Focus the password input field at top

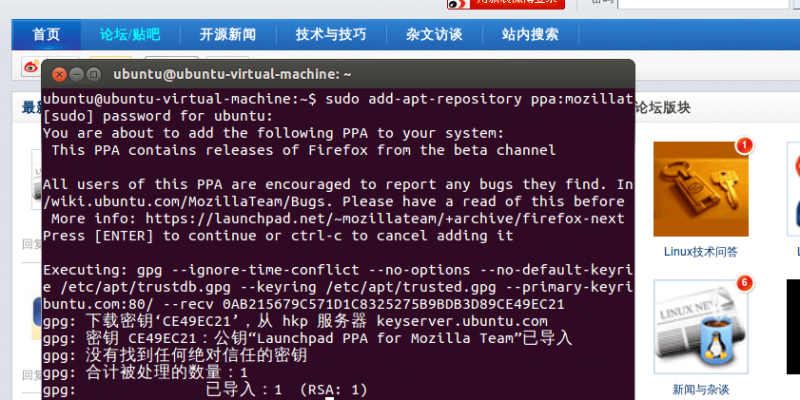703,4
